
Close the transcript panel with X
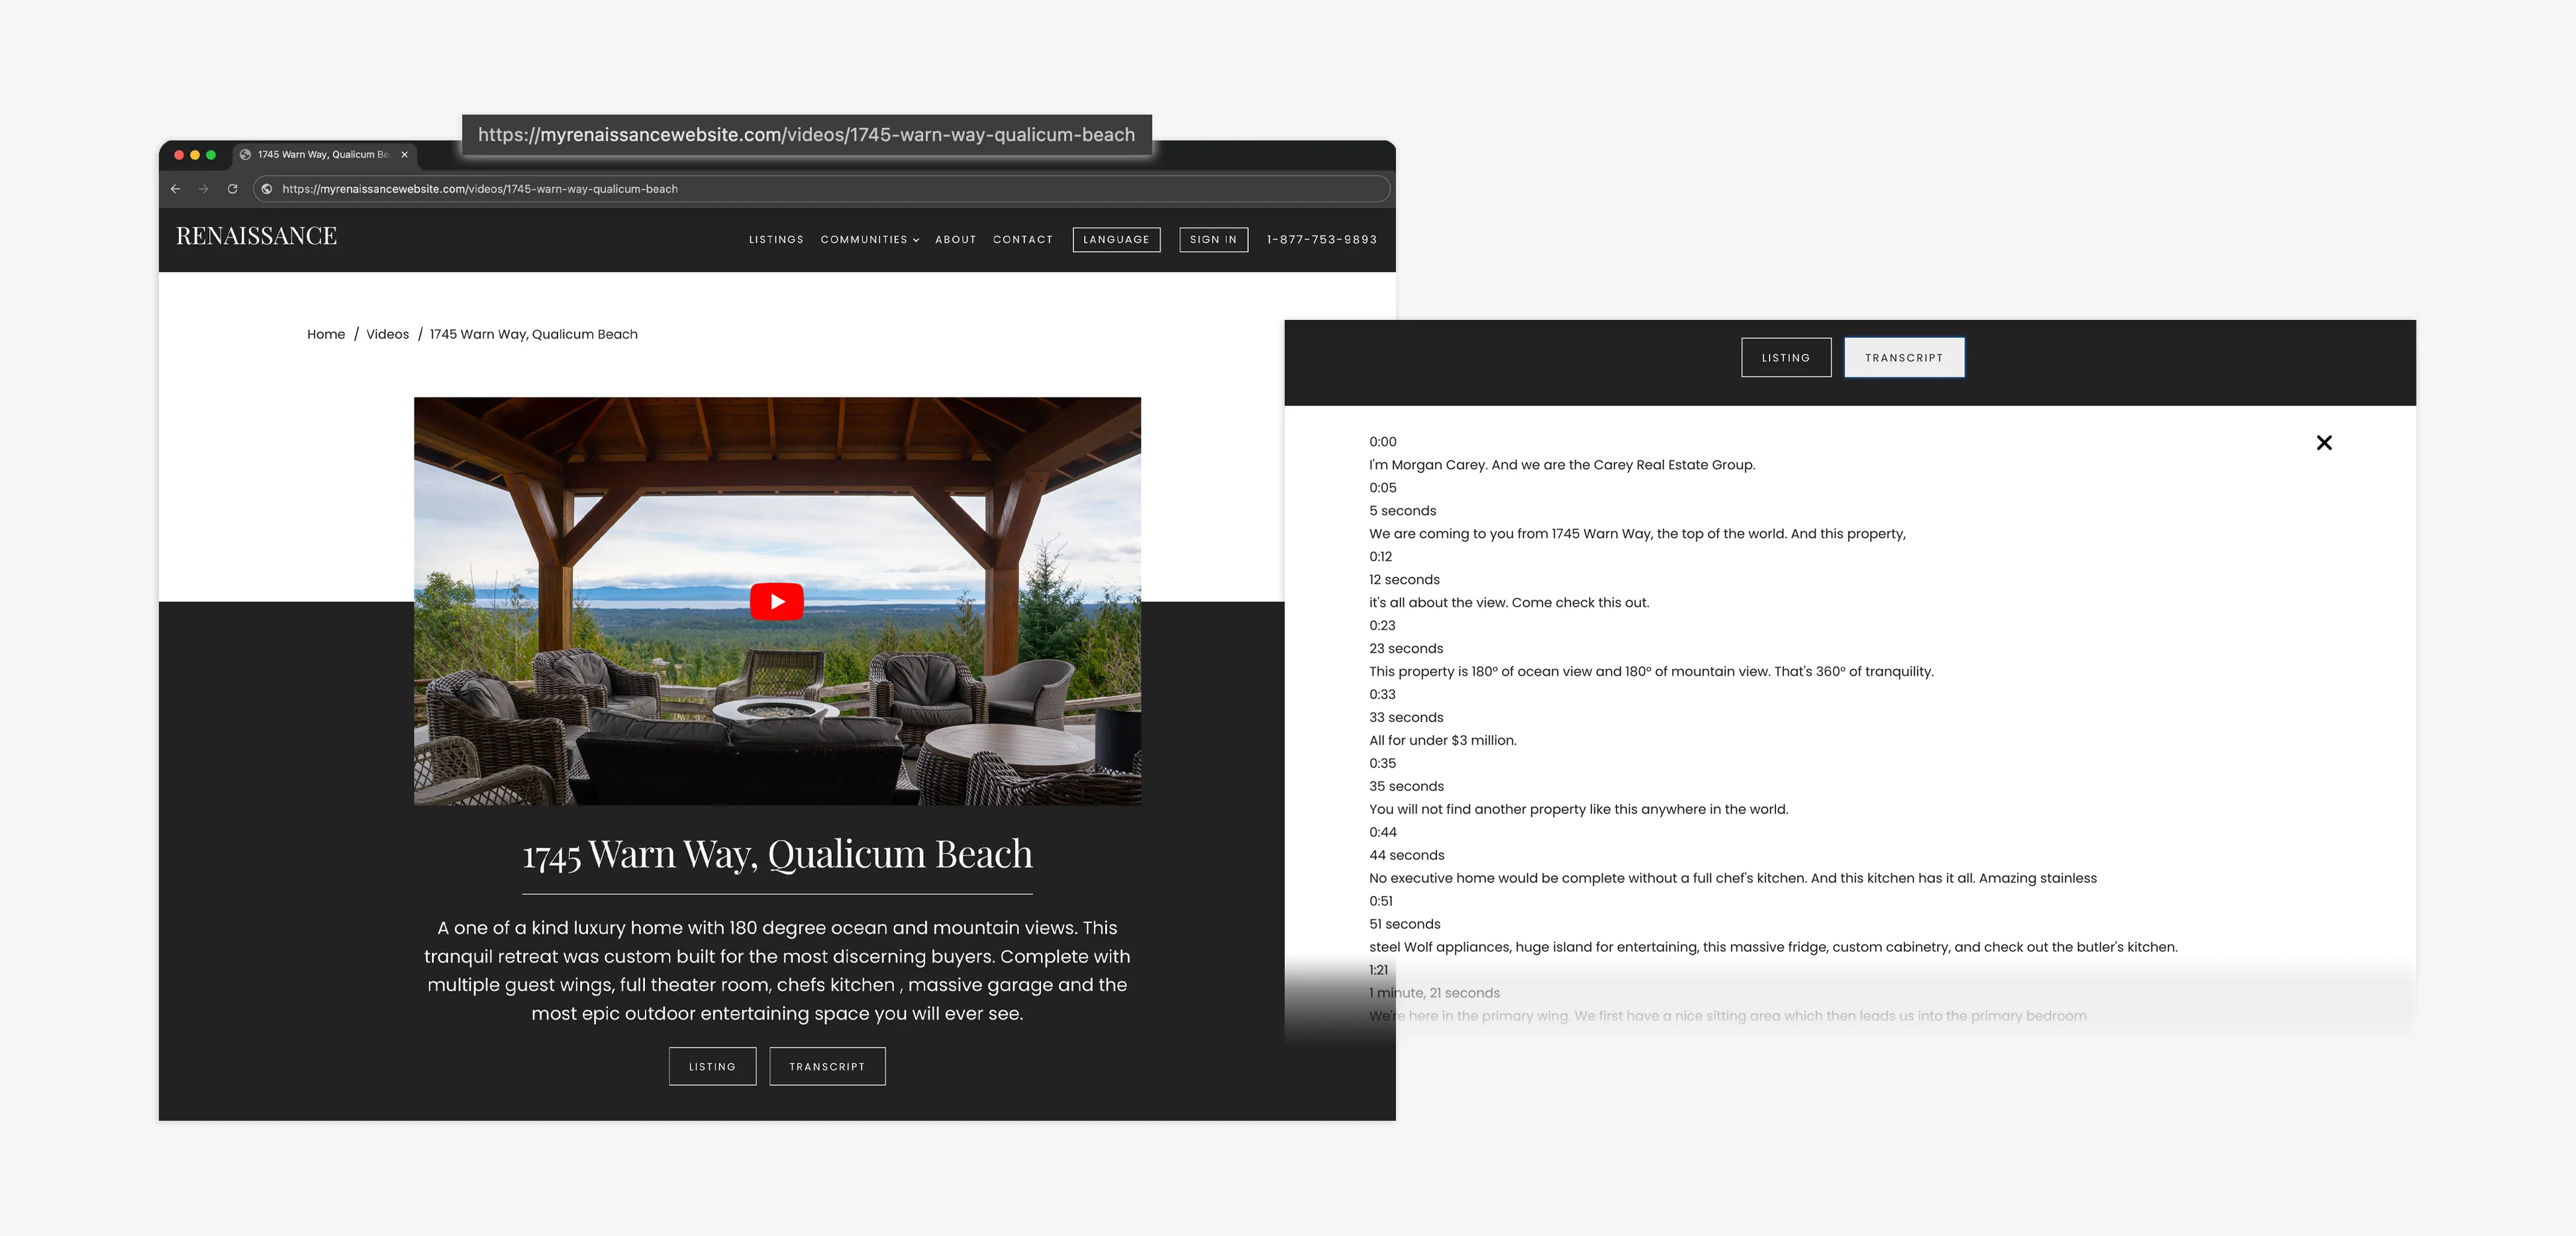click(2324, 443)
